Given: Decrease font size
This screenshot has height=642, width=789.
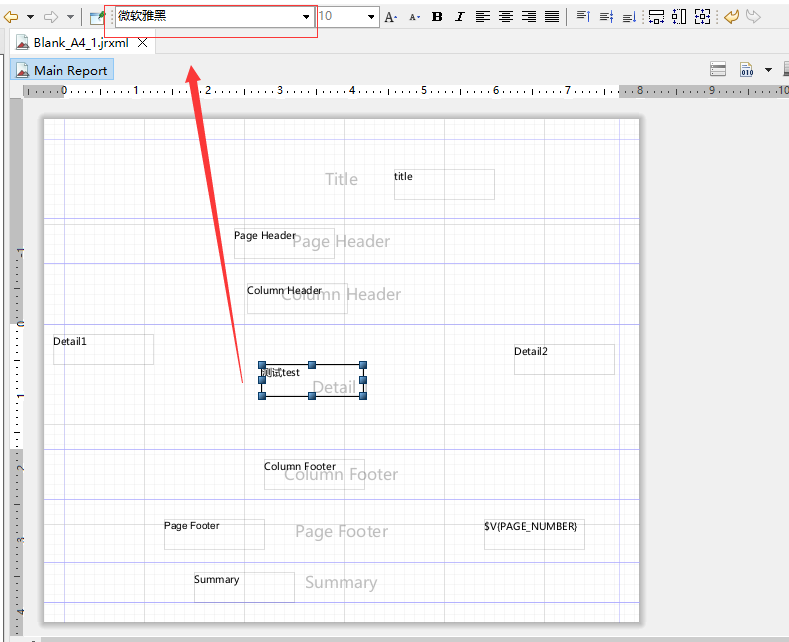Looking at the screenshot, I should (414, 17).
